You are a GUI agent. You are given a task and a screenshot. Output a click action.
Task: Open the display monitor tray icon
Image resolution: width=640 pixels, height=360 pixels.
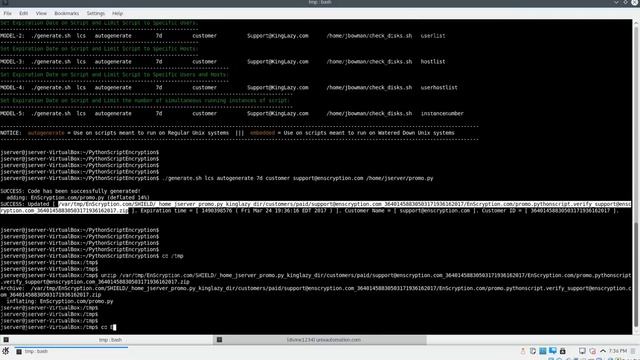[582, 351]
